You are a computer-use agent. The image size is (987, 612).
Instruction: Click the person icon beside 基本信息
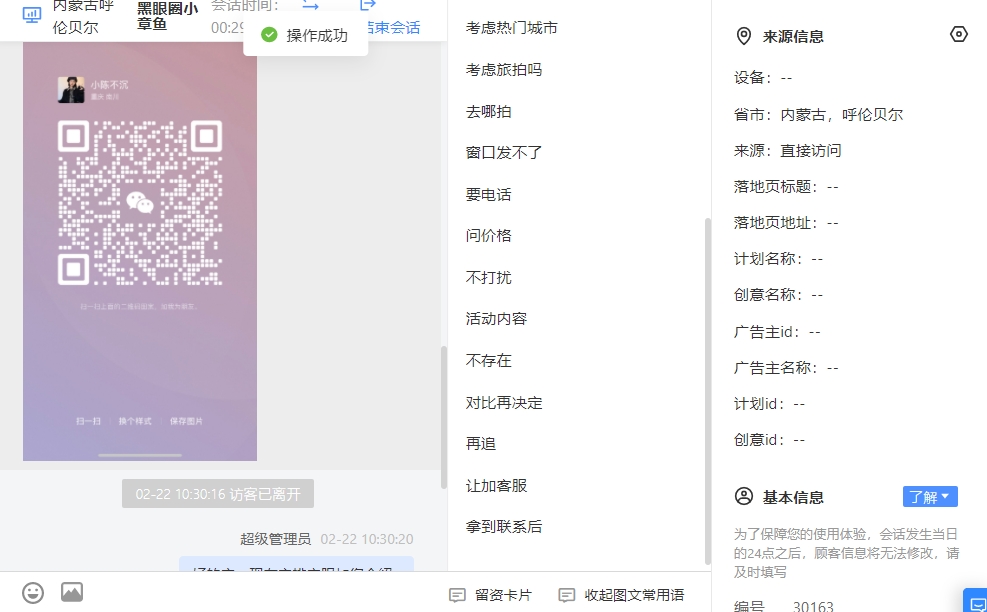(743, 496)
